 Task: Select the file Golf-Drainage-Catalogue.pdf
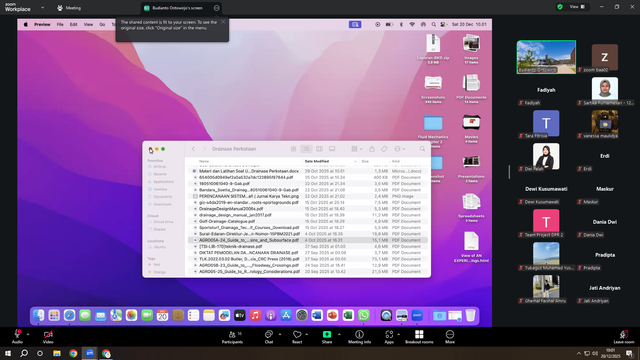click(227, 221)
